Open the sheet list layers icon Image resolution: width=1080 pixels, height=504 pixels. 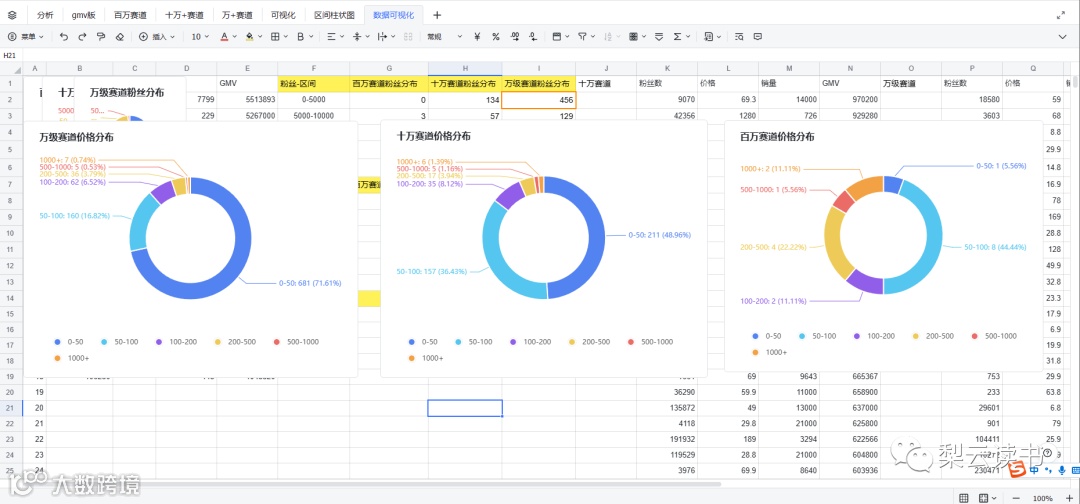12,14
